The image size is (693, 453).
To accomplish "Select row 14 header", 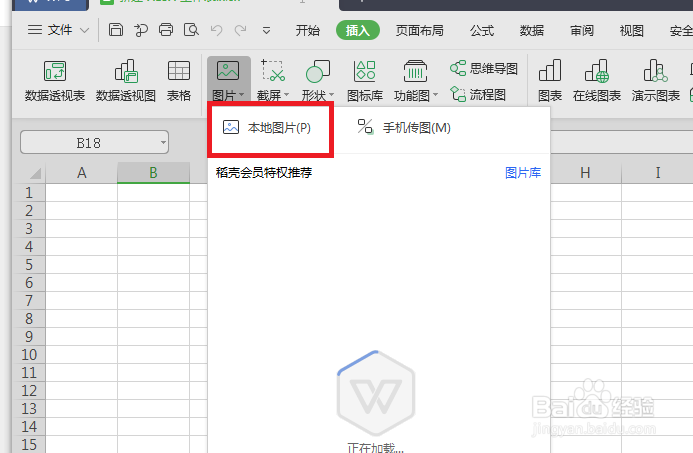I will pos(29,427).
